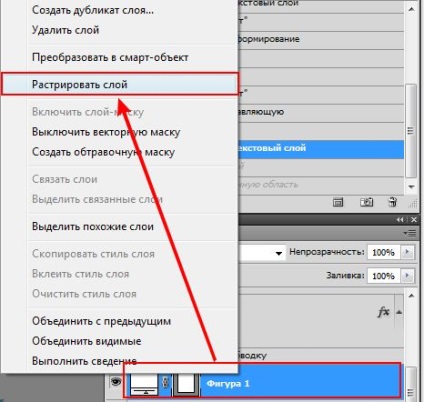424x402 pixels.
Task: Choose Растрировать слой from the context menu
Action: coord(120,84)
